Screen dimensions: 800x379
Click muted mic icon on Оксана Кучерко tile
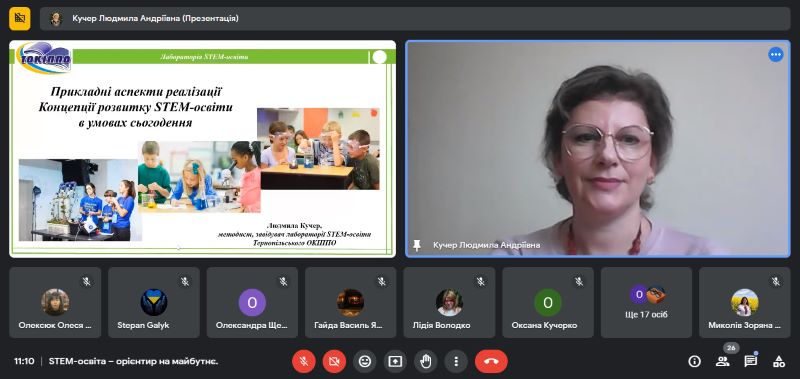[579, 282]
